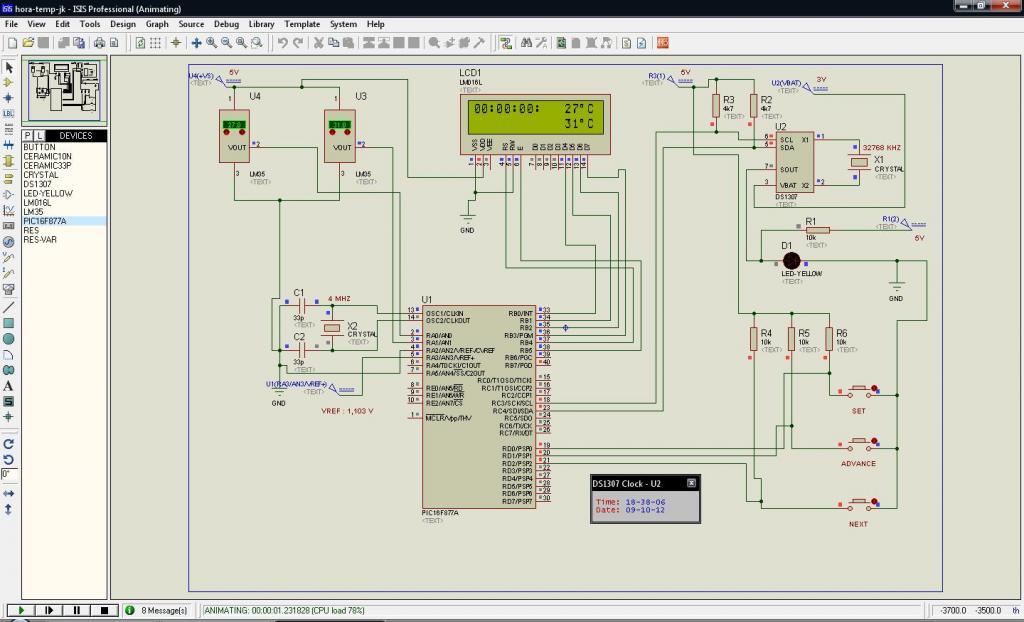Redraw the display with refresh icon
Viewport: 1024px width, 622px height.
click(x=140, y=43)
